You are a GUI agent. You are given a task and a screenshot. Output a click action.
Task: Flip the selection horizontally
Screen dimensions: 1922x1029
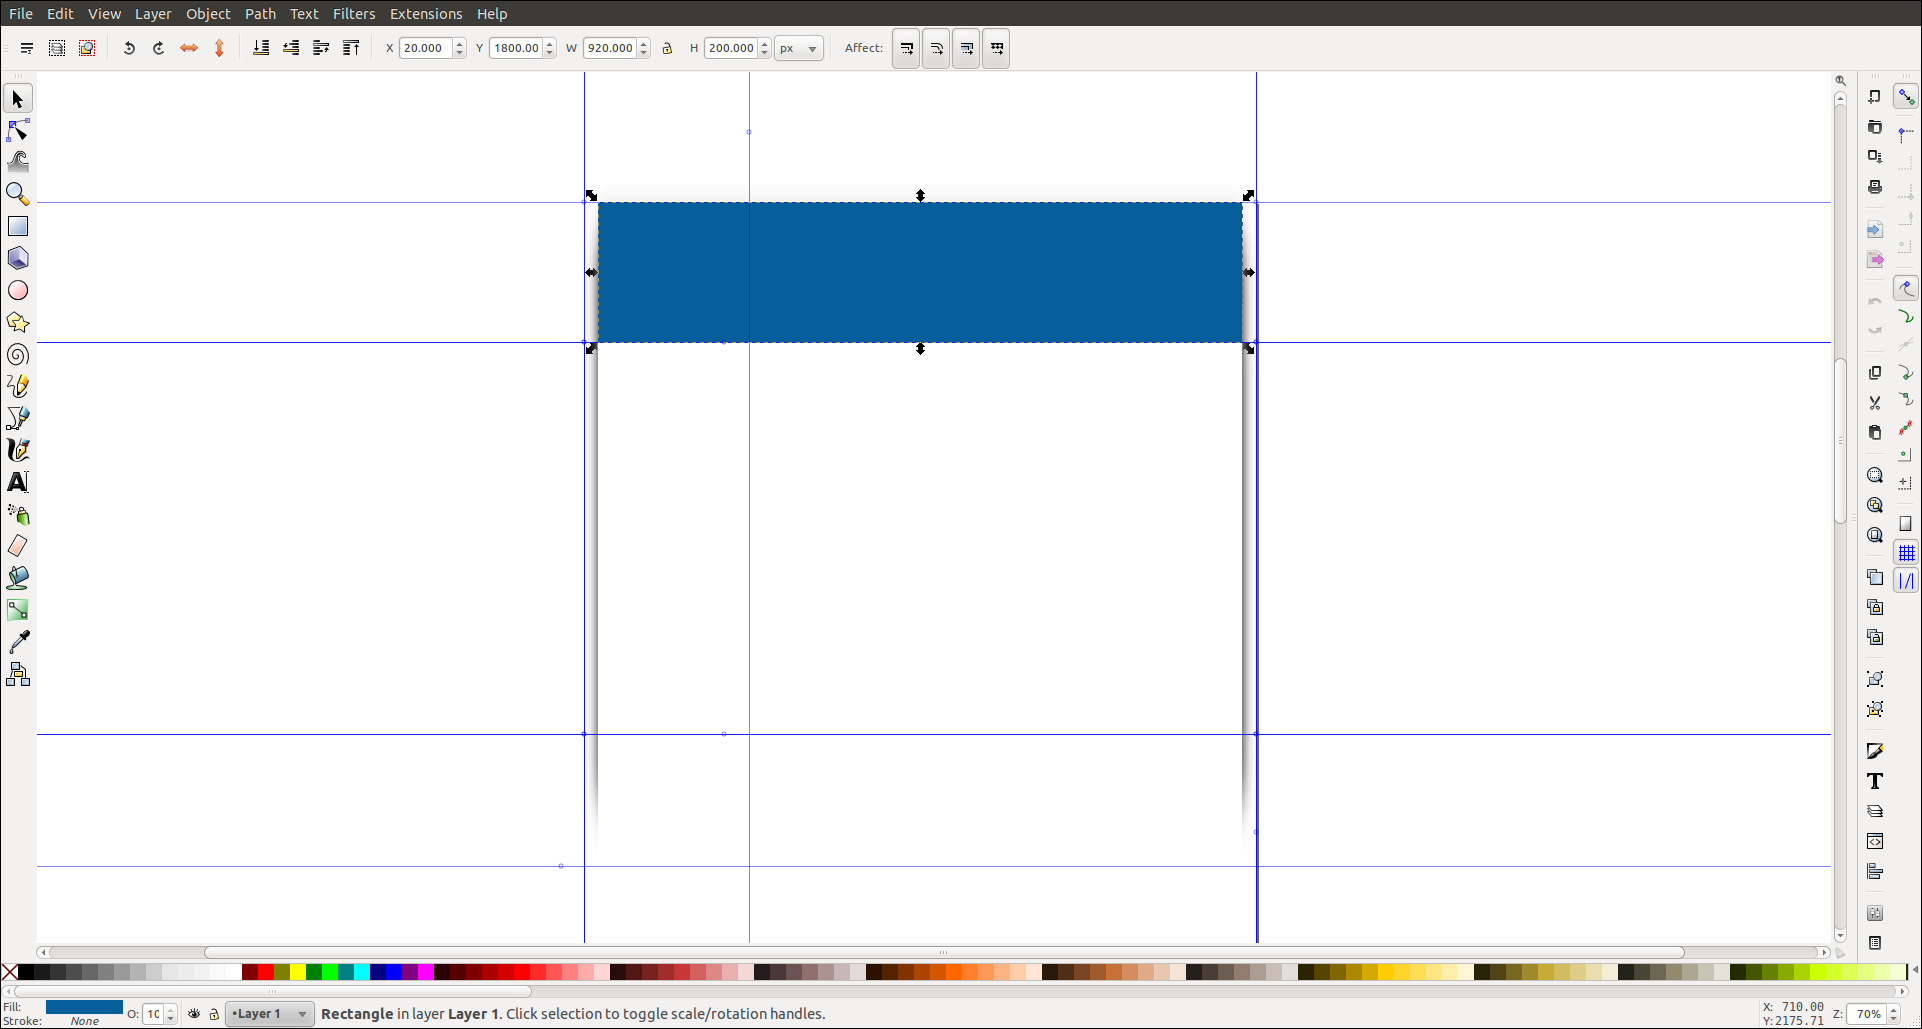click(188, 48)
